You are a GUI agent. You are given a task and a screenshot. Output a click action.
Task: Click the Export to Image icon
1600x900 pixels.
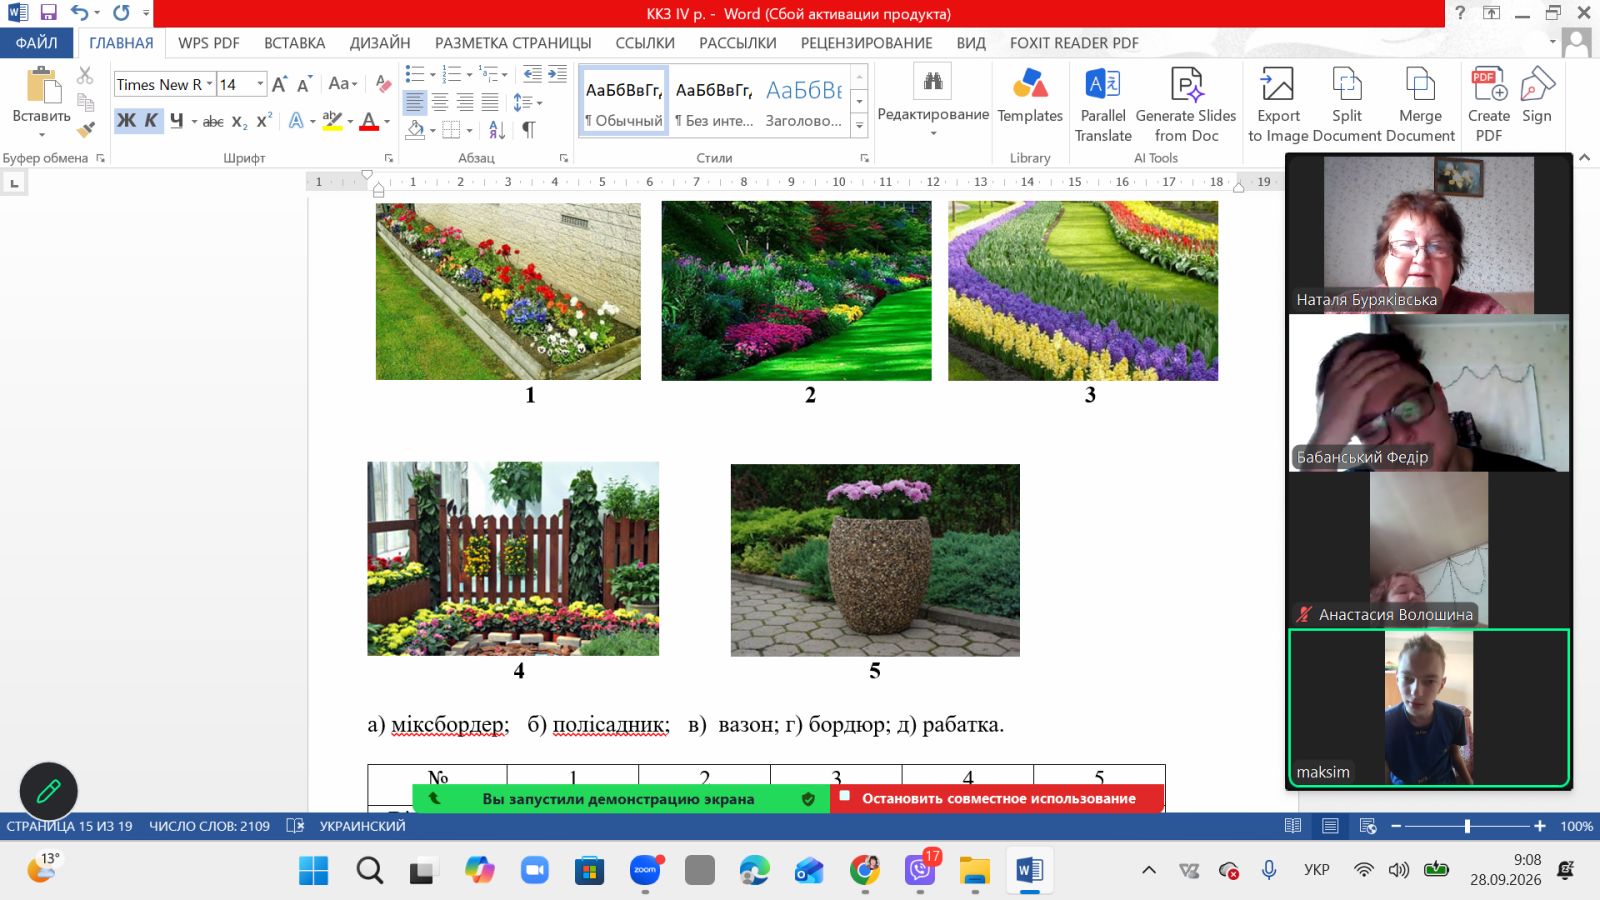pos(1277,84)
